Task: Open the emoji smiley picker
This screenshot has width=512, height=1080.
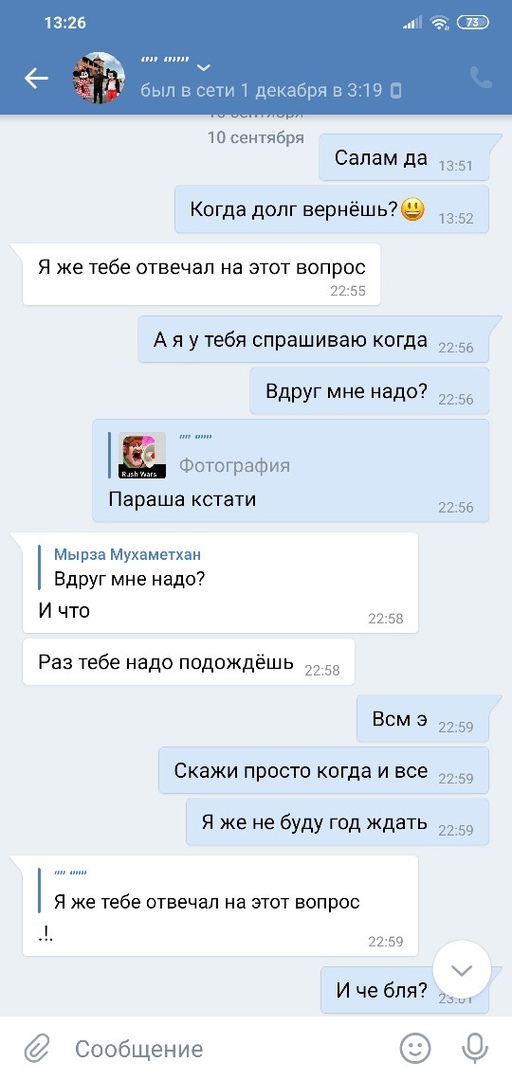Action: tap(415, 1048)
